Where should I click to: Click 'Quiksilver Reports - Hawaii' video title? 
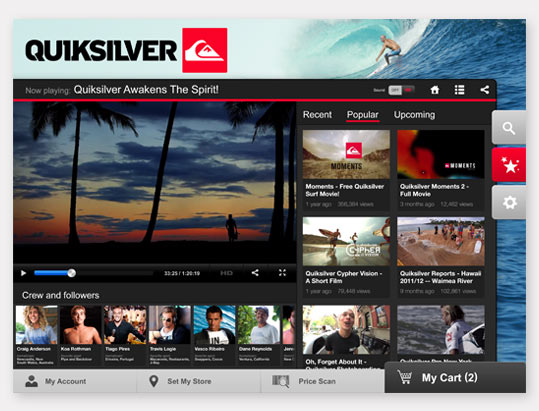440,277
